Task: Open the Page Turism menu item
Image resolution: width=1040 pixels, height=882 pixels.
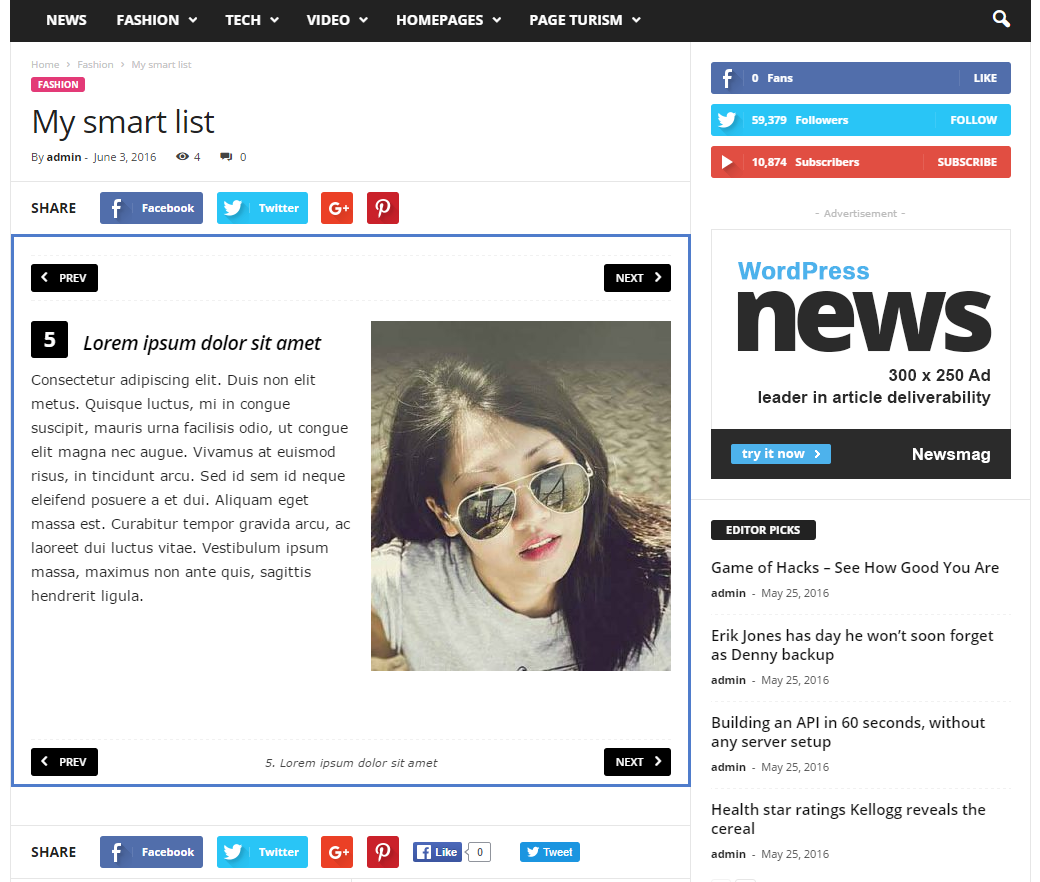Action: (x=576, y=20)
